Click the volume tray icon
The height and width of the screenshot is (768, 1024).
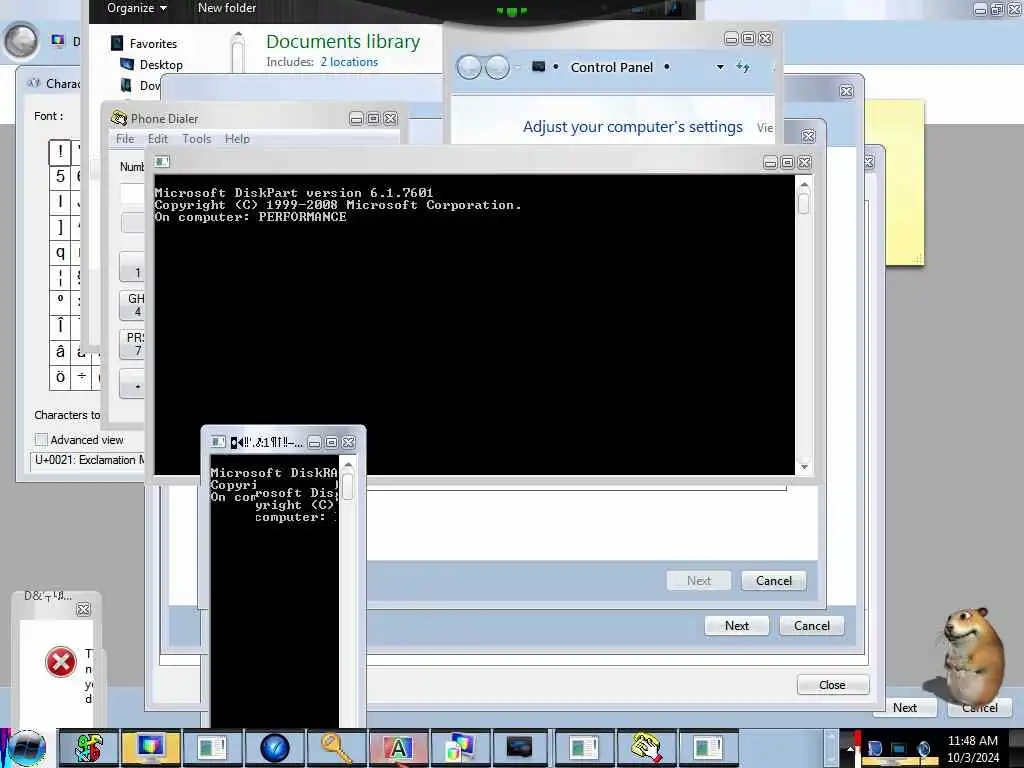[924, 748]
